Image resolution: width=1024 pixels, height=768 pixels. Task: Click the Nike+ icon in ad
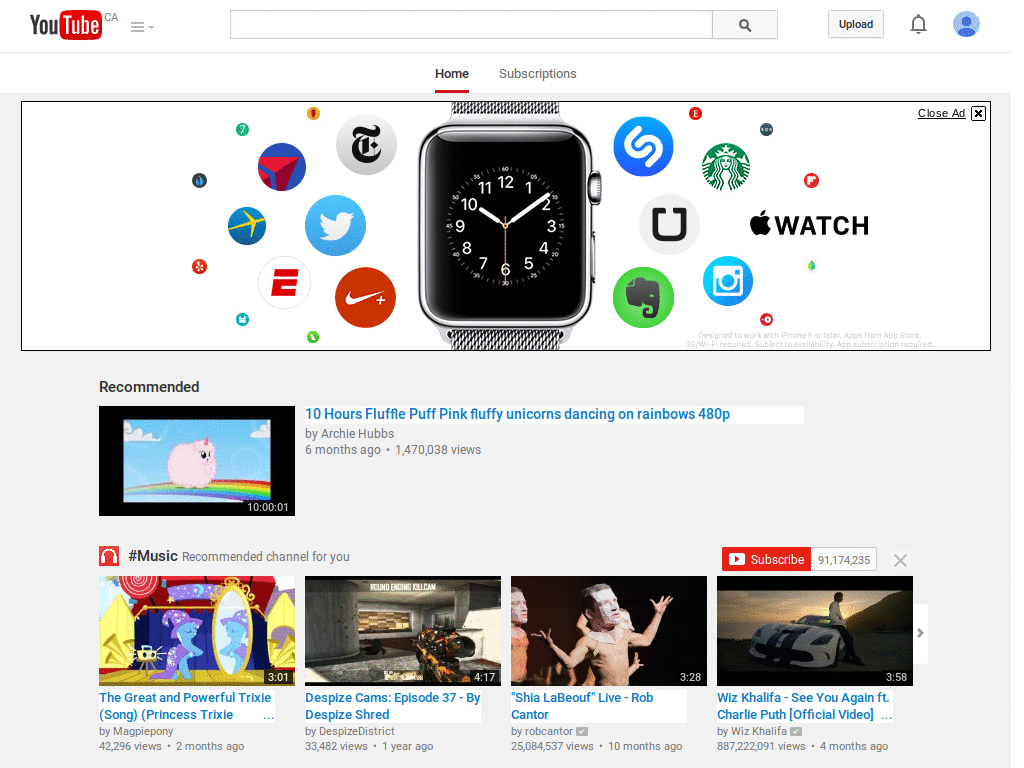pyautogui.click(x=365, y=298)
